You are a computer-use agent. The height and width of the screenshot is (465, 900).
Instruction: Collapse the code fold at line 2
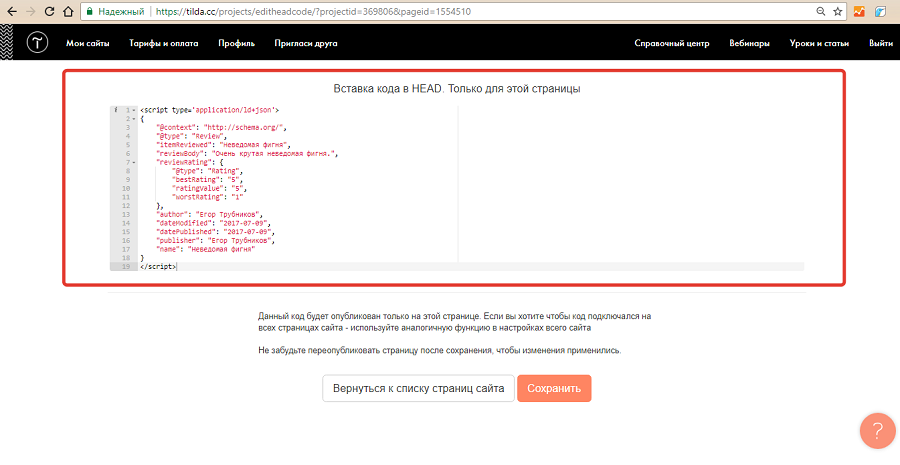(134, 118)
